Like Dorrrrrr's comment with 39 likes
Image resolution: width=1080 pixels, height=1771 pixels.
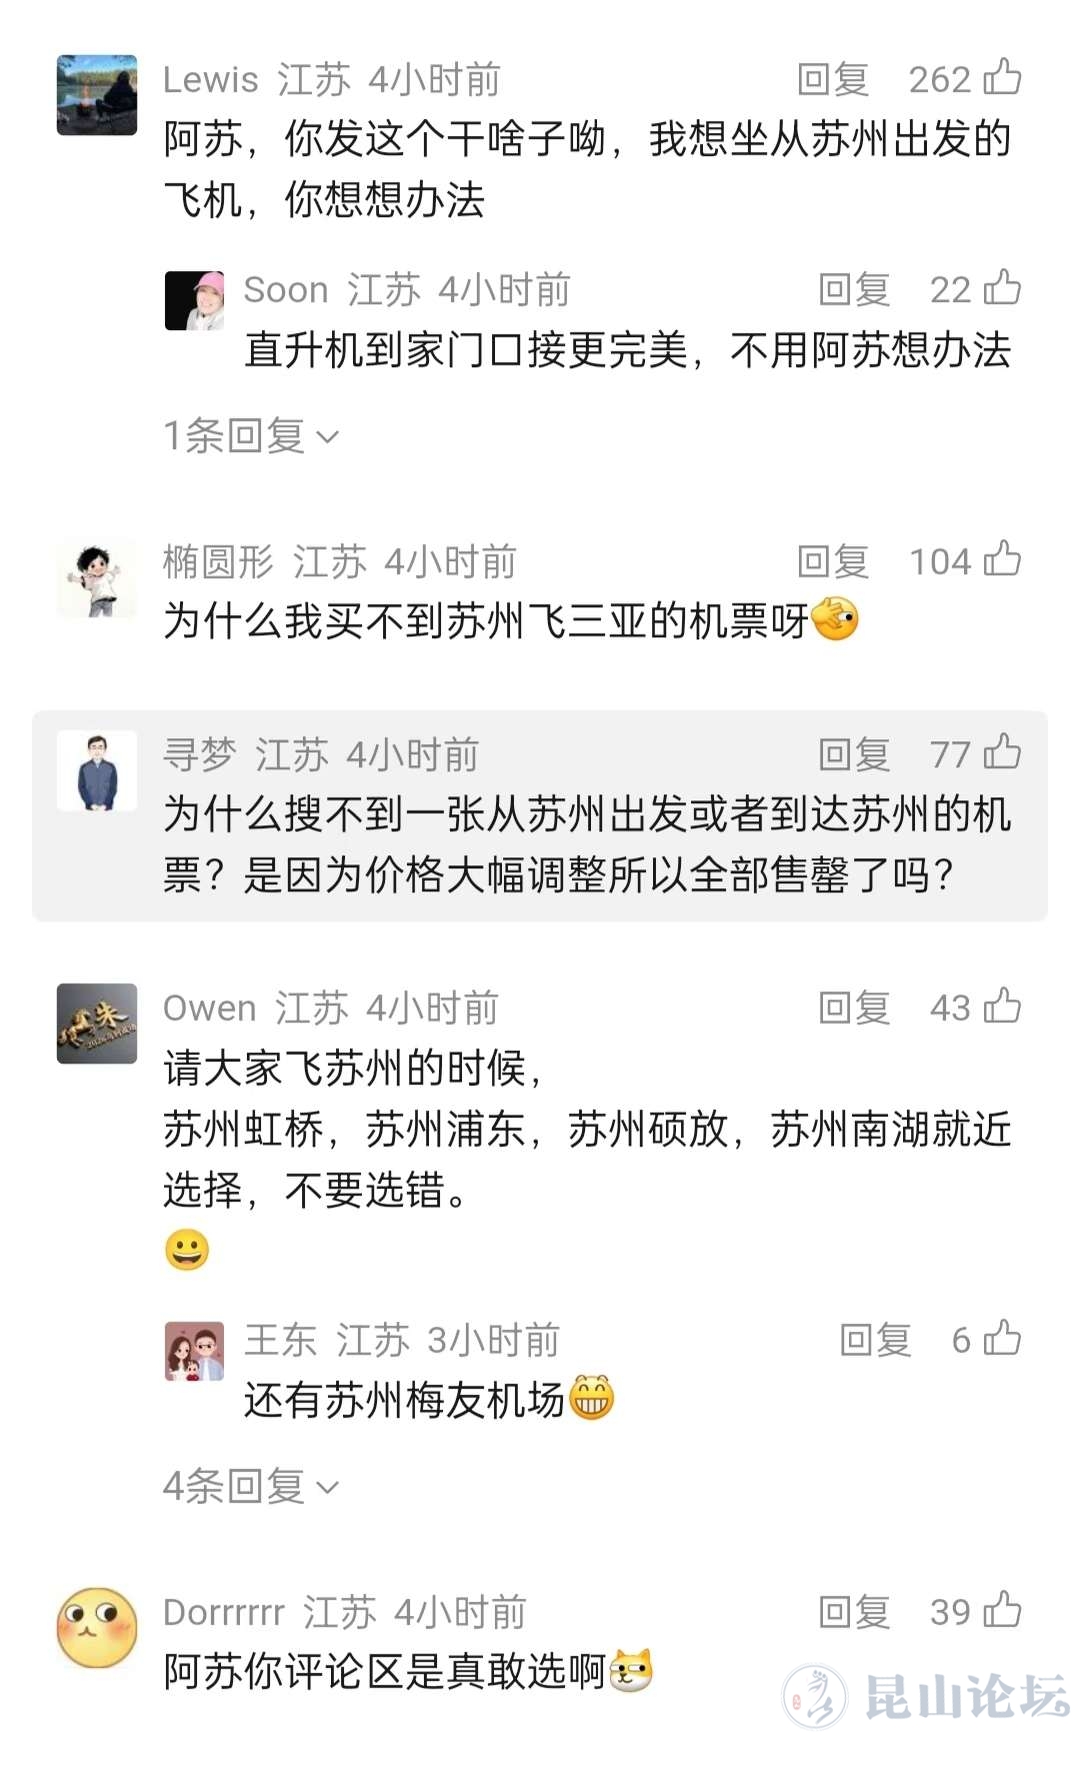coord(1002,1611)
